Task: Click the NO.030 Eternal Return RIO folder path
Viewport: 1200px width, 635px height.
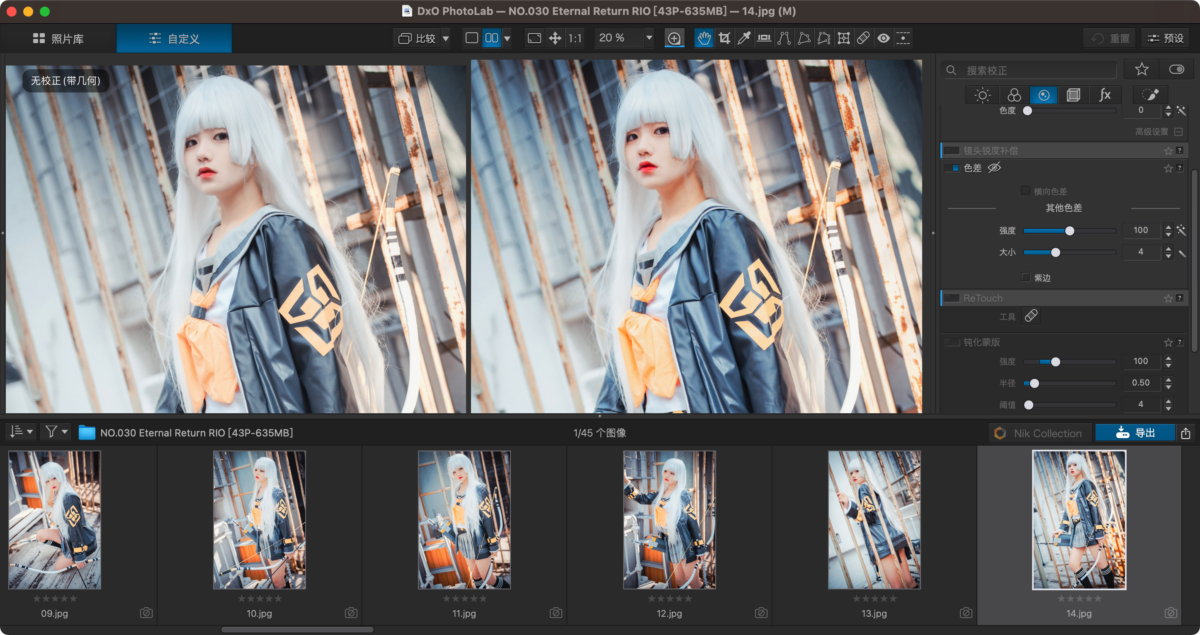Action: pos(196,433)
